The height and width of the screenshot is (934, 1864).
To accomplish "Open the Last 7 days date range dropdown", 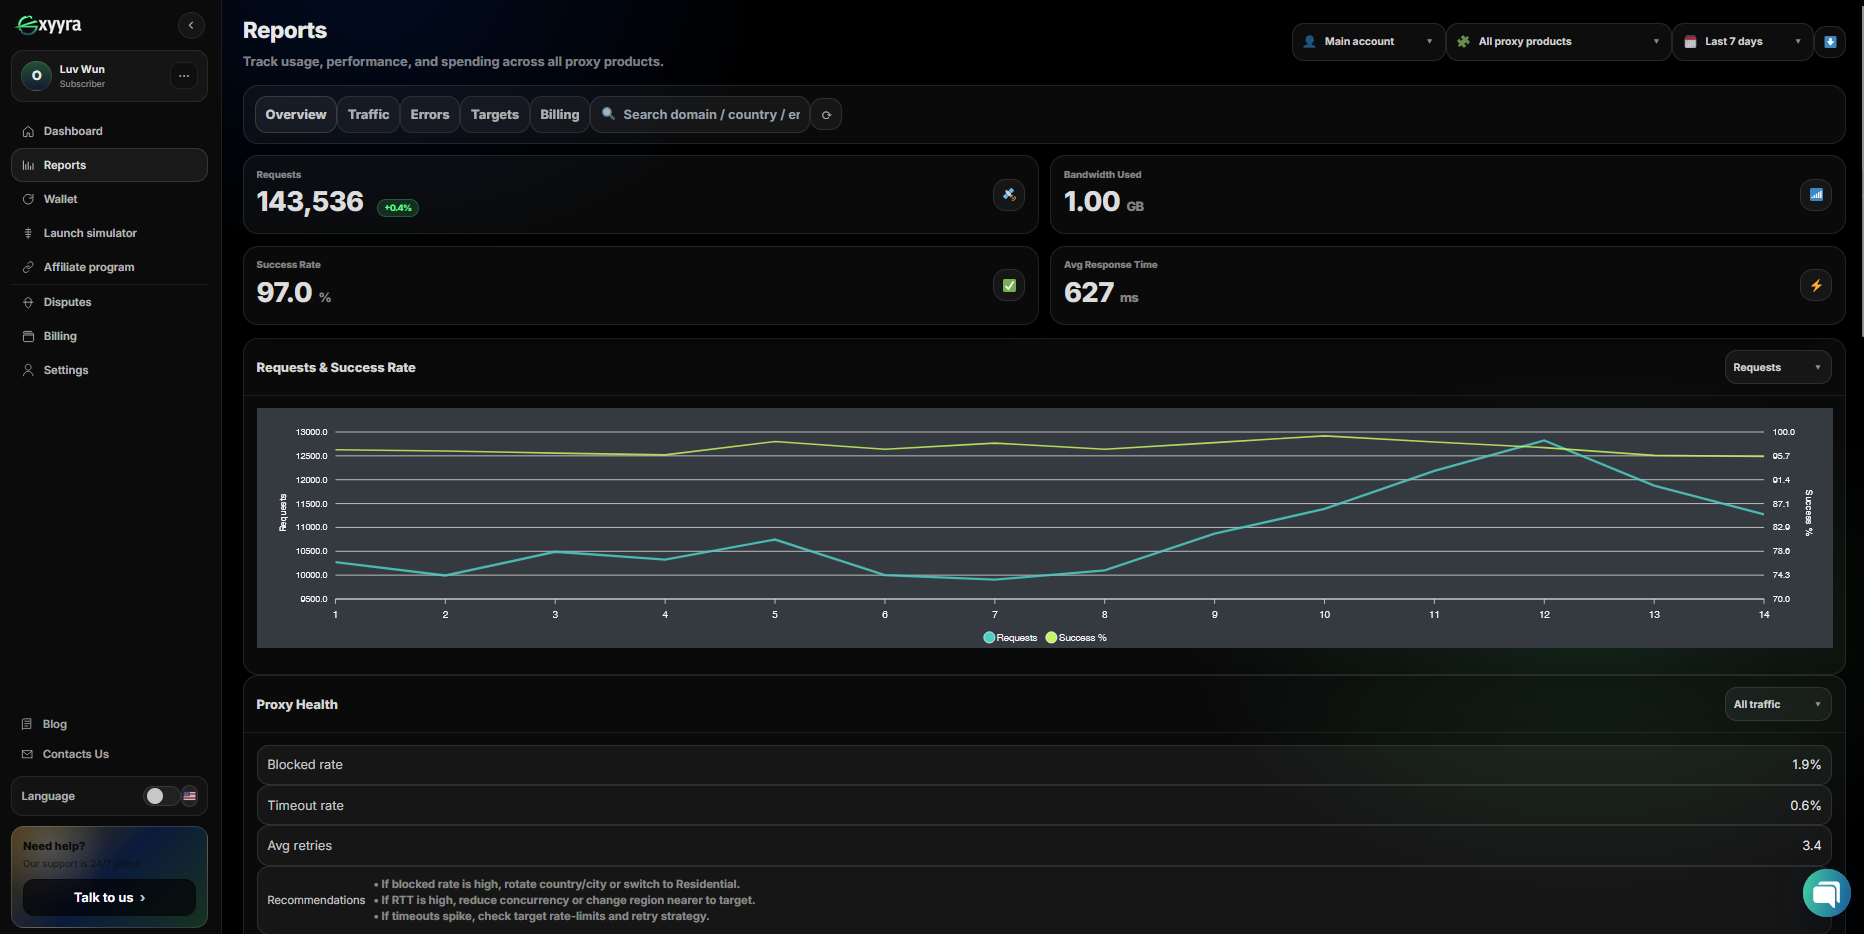I will [1741, 42].
